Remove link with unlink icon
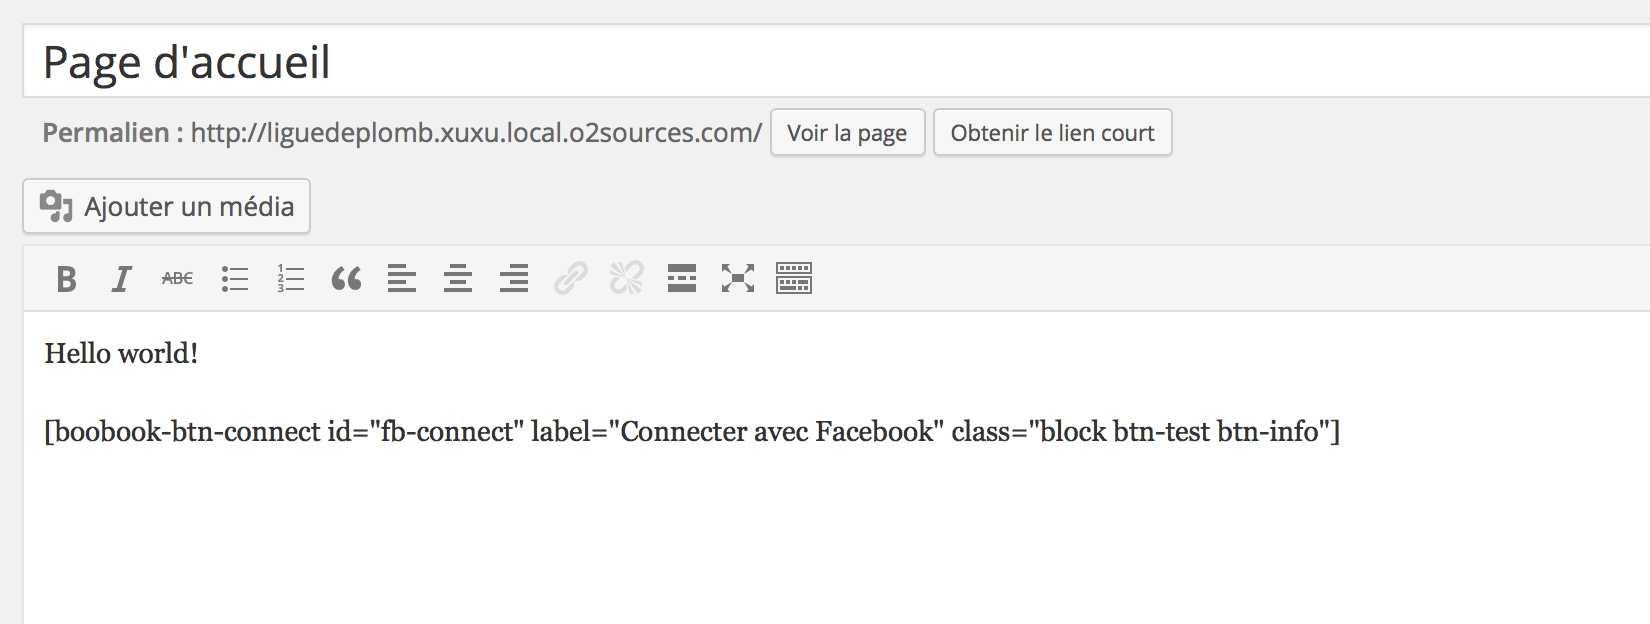The width and height of the screenshot is (1650, 624). pos(626,279)
